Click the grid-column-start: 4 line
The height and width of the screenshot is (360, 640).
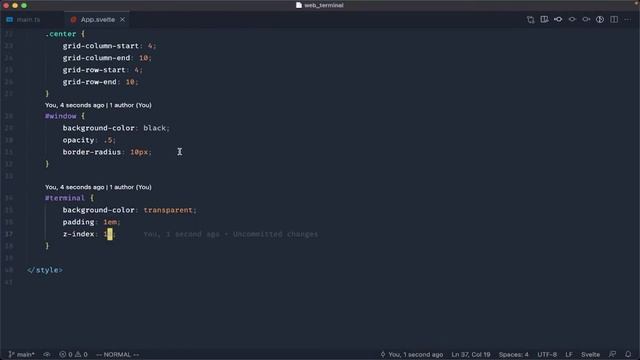[x=109, y=46]
